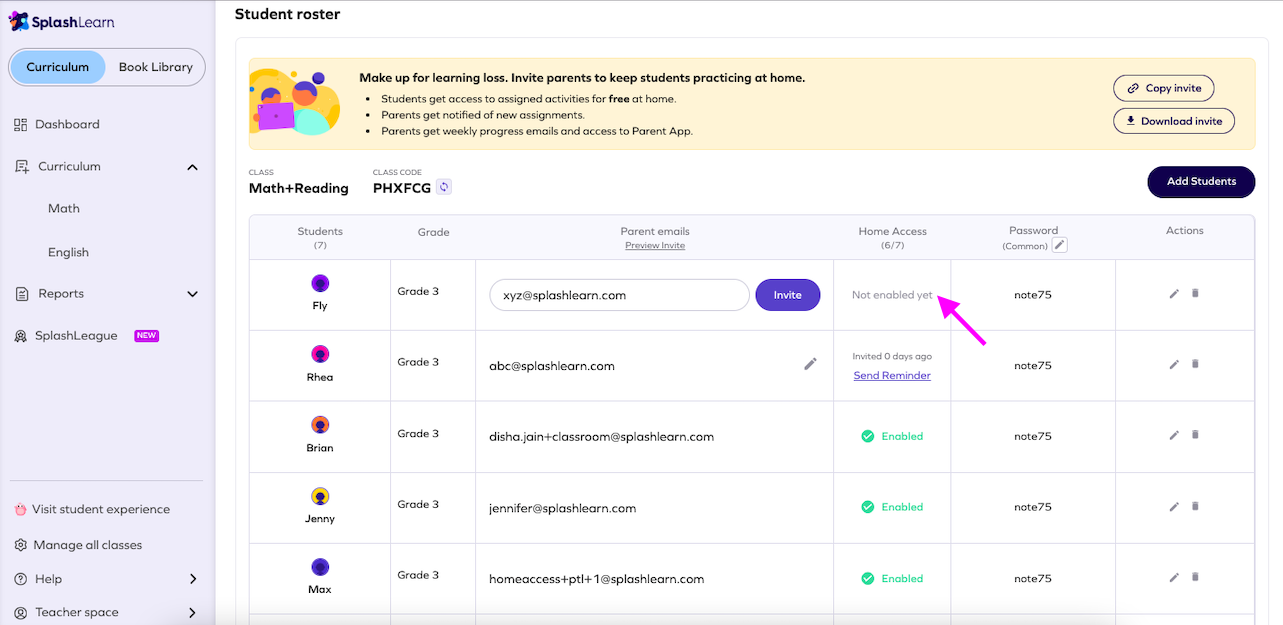Click jennifer@splashlearn.com email
The width and height of the screenshot is (1283, 625).
click(563, 508)
